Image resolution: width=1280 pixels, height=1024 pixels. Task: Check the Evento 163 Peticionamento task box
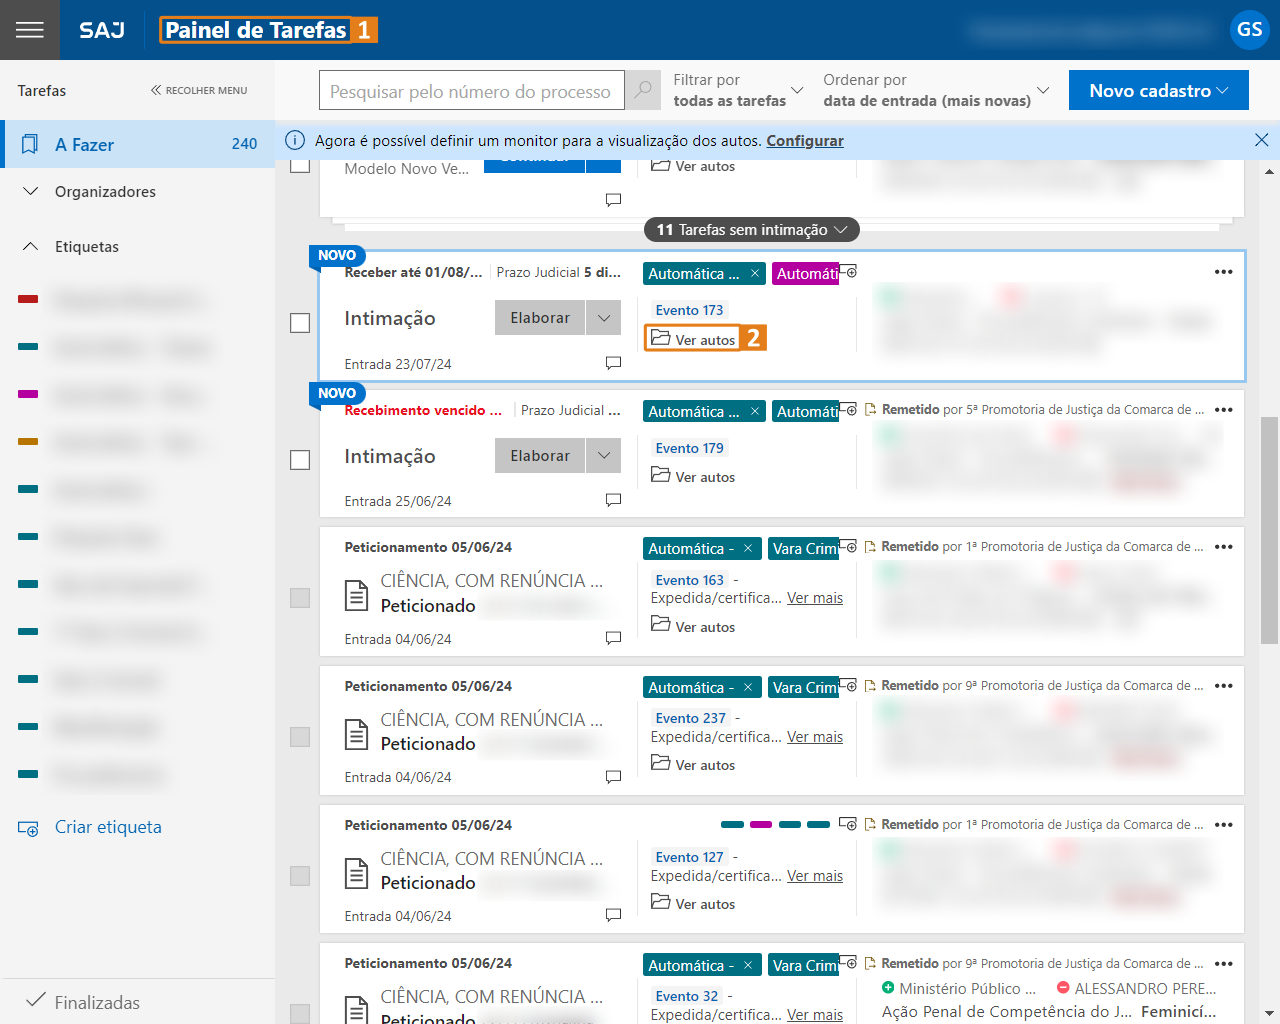pos(300,598)
